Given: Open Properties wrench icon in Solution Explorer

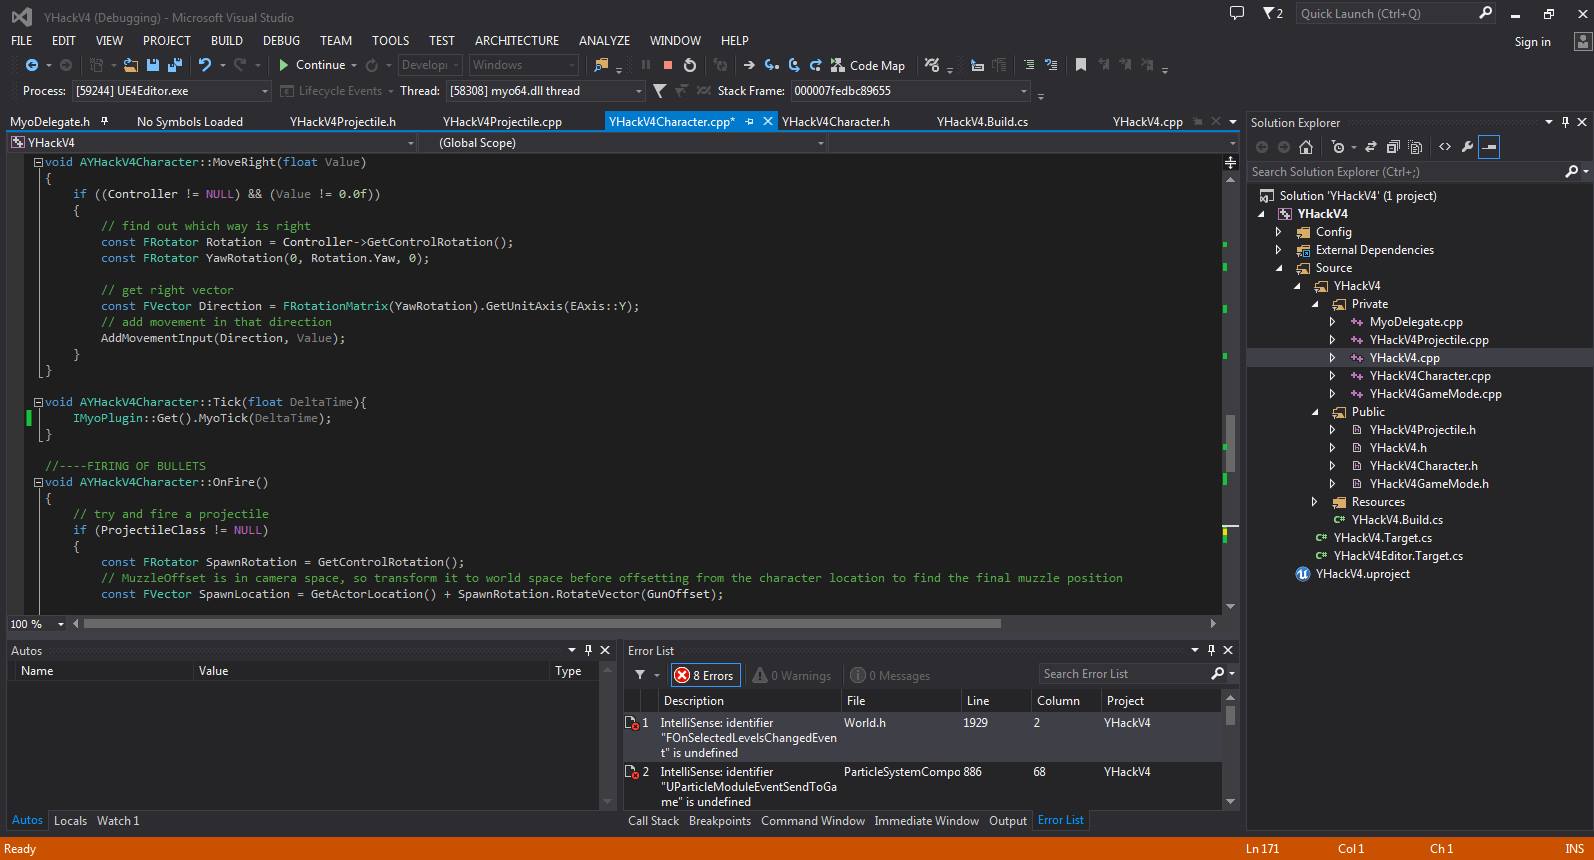Looking at the screenshot, I should click(1467, 147).
